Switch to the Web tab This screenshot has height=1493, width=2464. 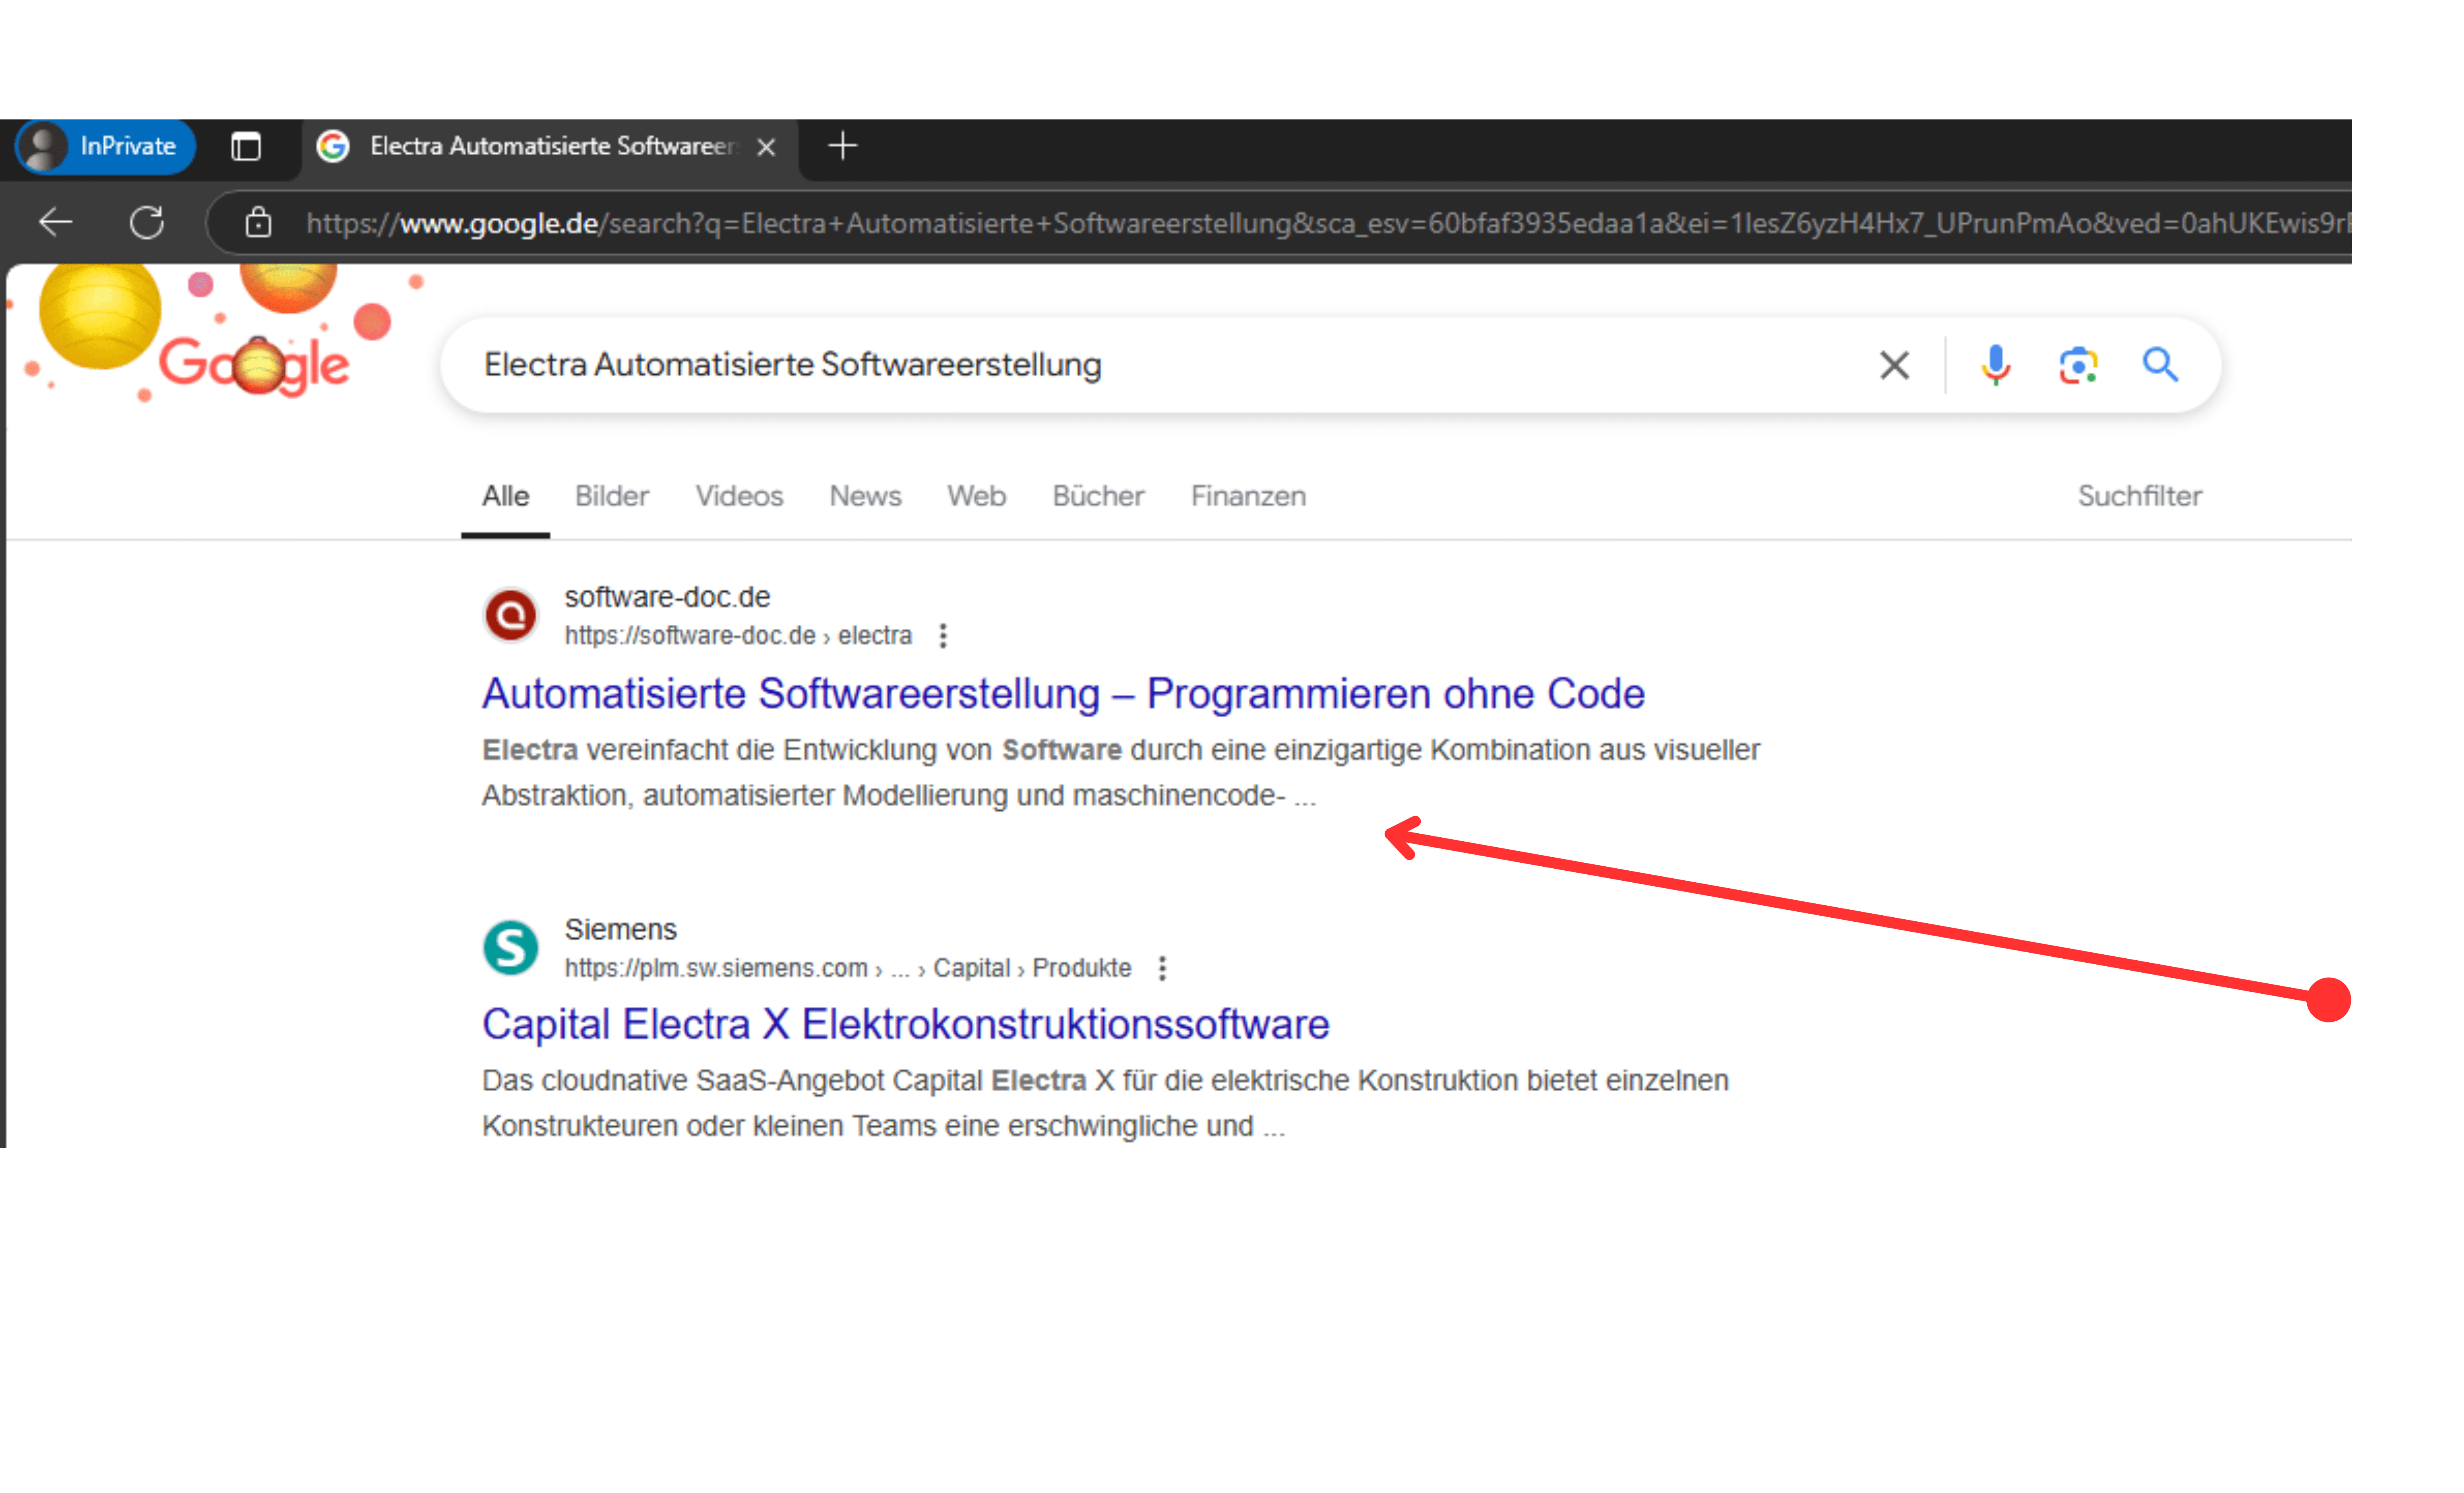(977, 497)
